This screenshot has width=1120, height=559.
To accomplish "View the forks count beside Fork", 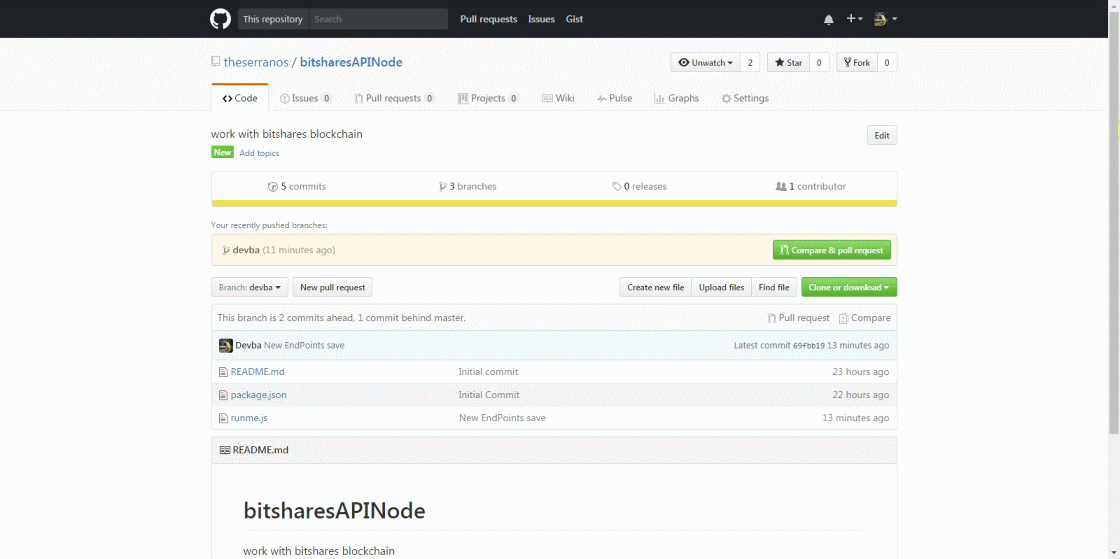I will [x=886, y=63].
